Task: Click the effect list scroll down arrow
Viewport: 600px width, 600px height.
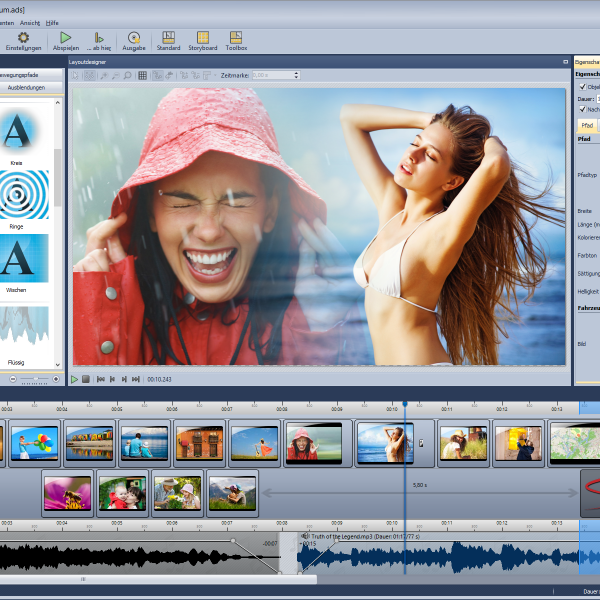Action: click(58, 365)
